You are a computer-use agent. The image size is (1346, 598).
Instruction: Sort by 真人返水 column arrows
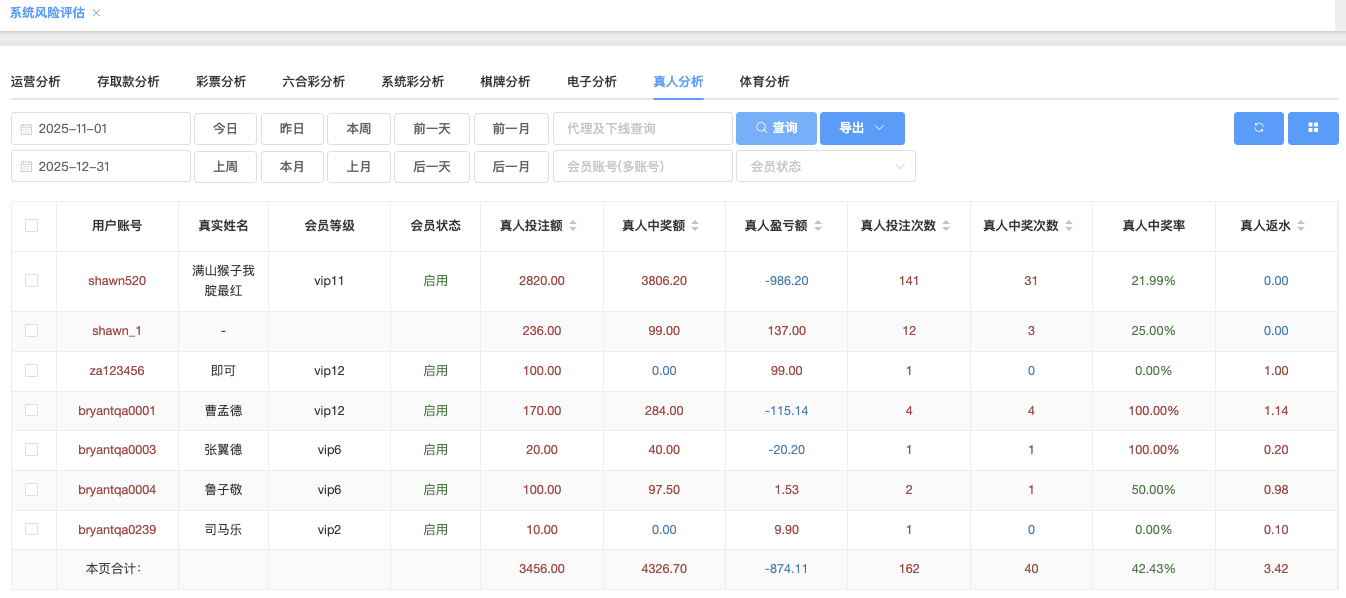click(1301, 226)
